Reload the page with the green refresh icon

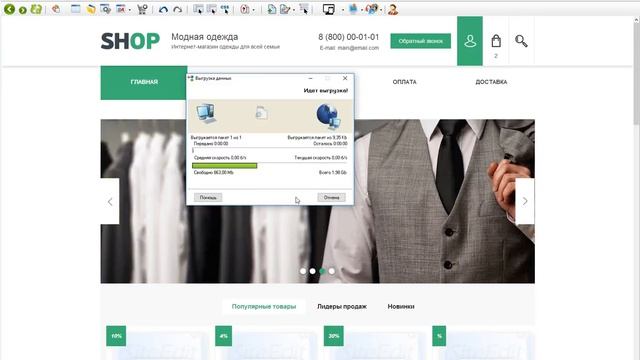[36, 9]
